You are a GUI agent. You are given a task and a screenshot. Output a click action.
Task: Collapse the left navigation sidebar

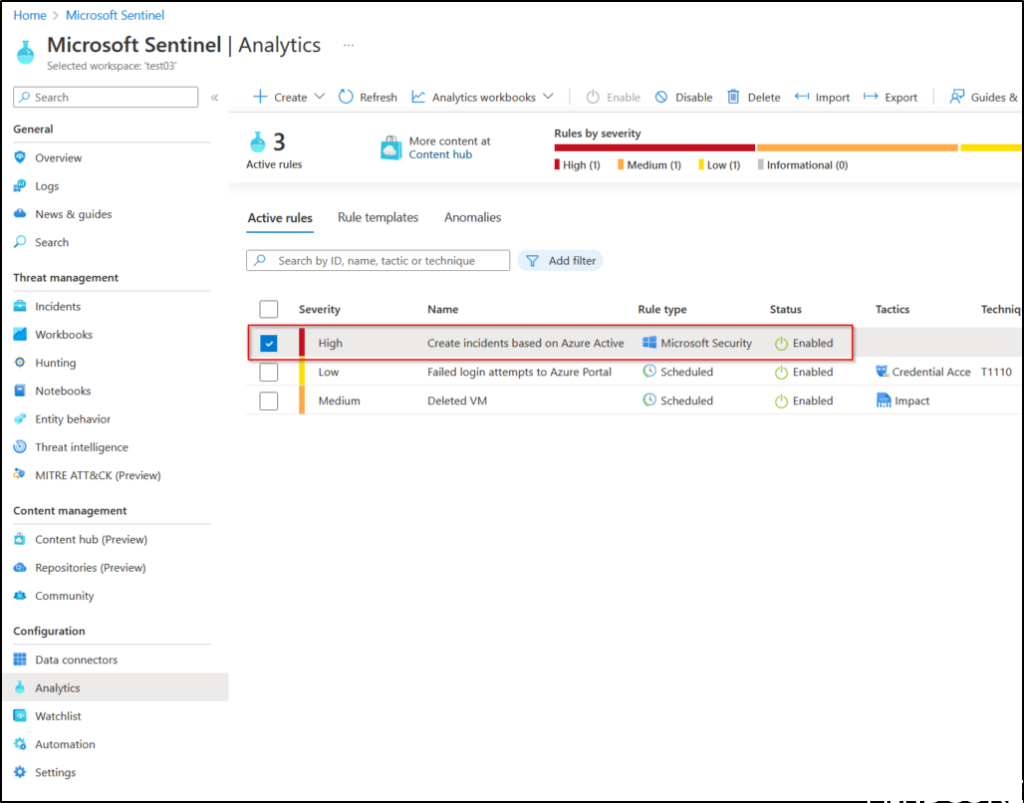click(214, 97)
